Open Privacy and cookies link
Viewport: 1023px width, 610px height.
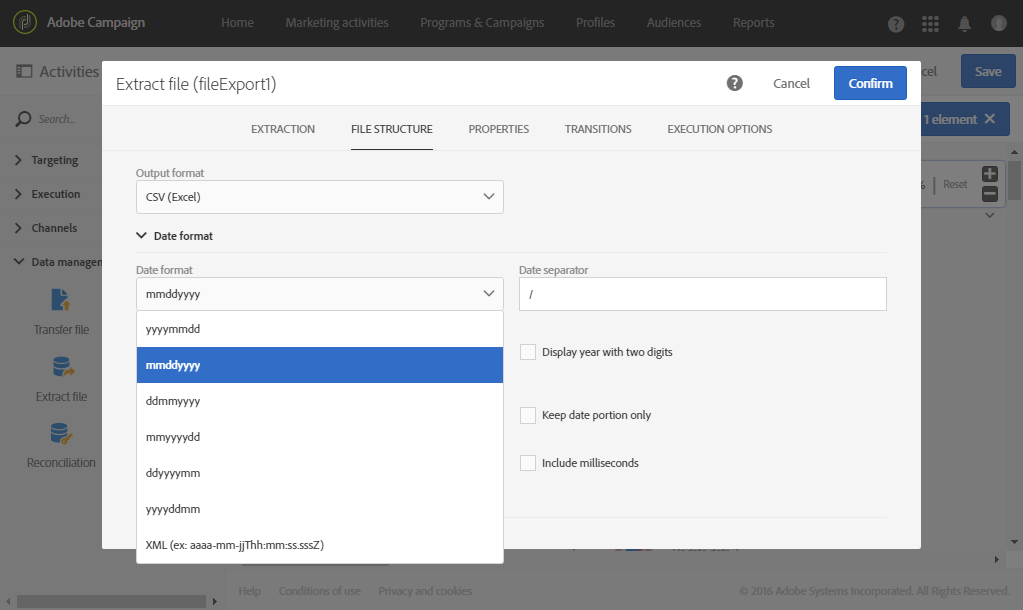[425, 590]
